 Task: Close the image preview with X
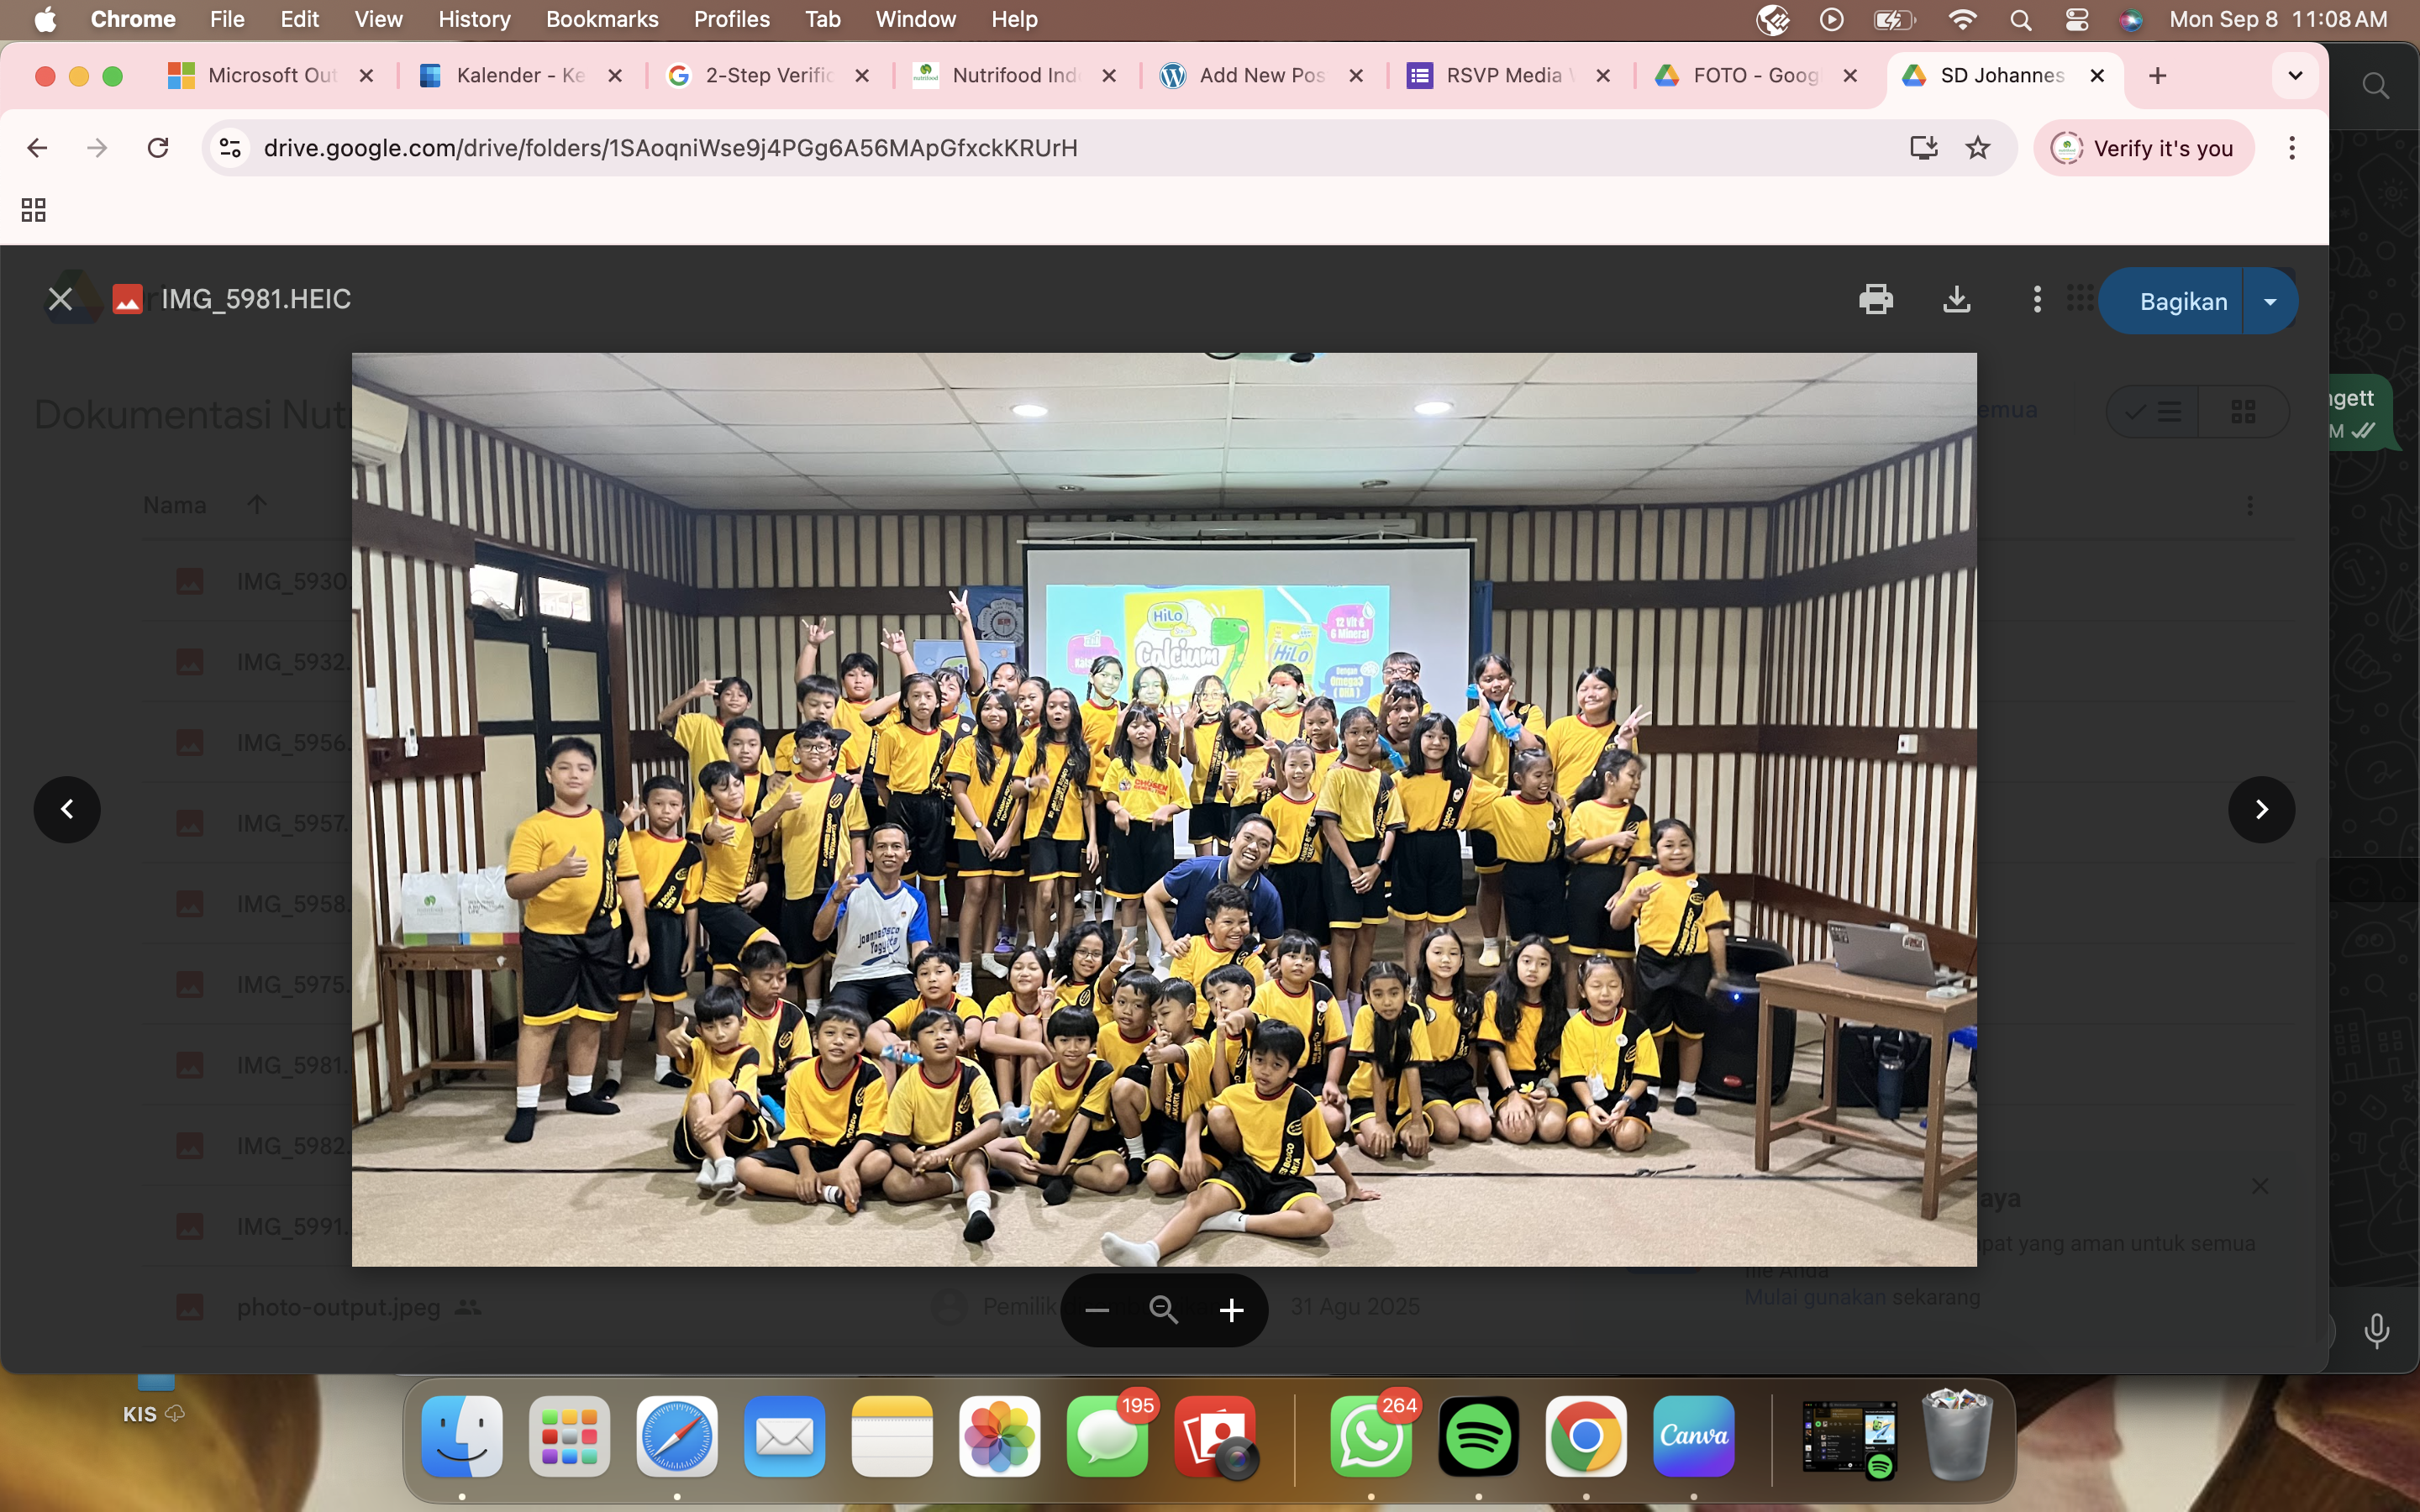click(60, 299)
